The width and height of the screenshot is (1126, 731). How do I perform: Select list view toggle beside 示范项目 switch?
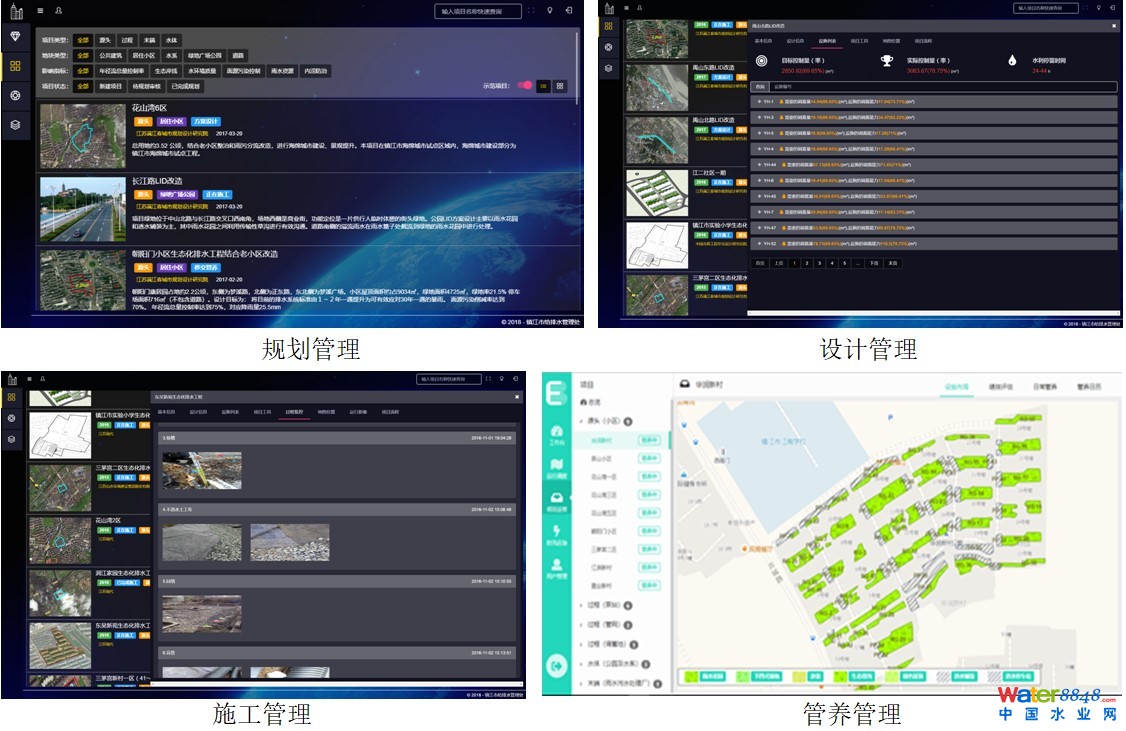[543, 86]
